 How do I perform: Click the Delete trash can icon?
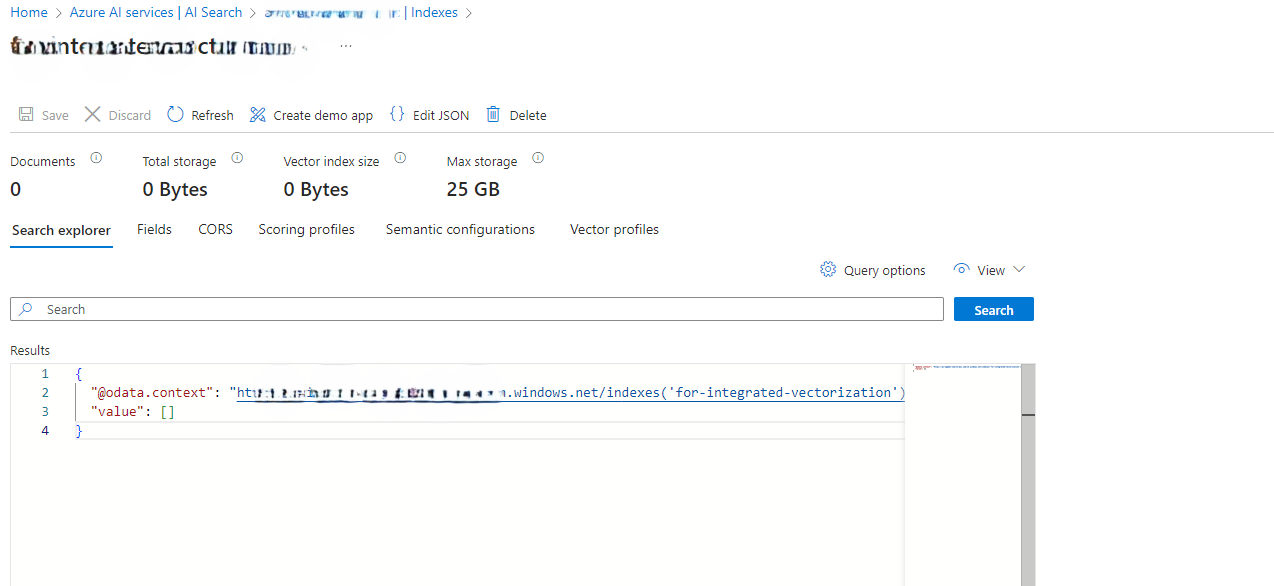[x=493, y=114]
